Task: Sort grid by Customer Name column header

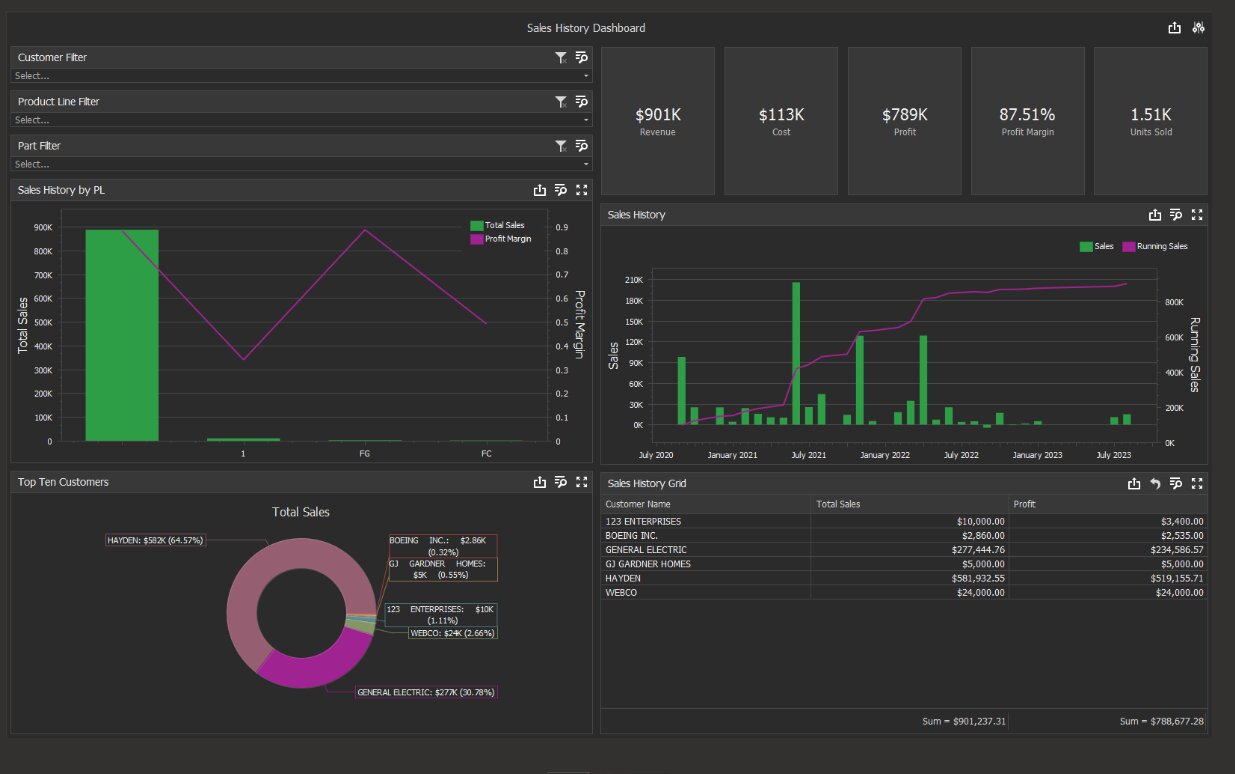Action: pos(705,504)
